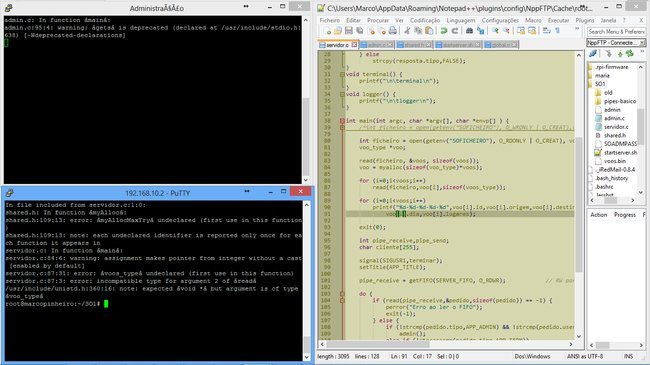Open the Executar menu
Image resolution: width=650 pixels, height=365 pixels.
pyautogui.click(x=558, y=20)
